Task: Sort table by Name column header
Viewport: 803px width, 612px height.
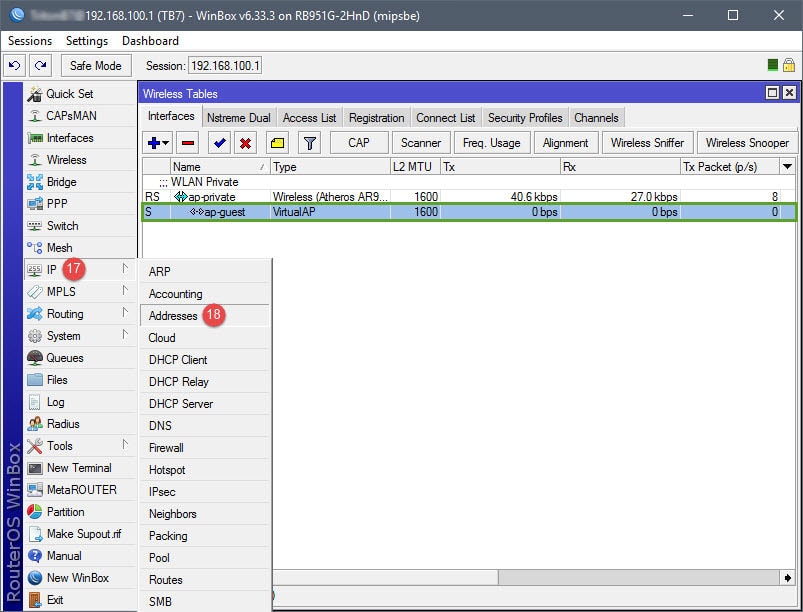Action: pos(220,166)
